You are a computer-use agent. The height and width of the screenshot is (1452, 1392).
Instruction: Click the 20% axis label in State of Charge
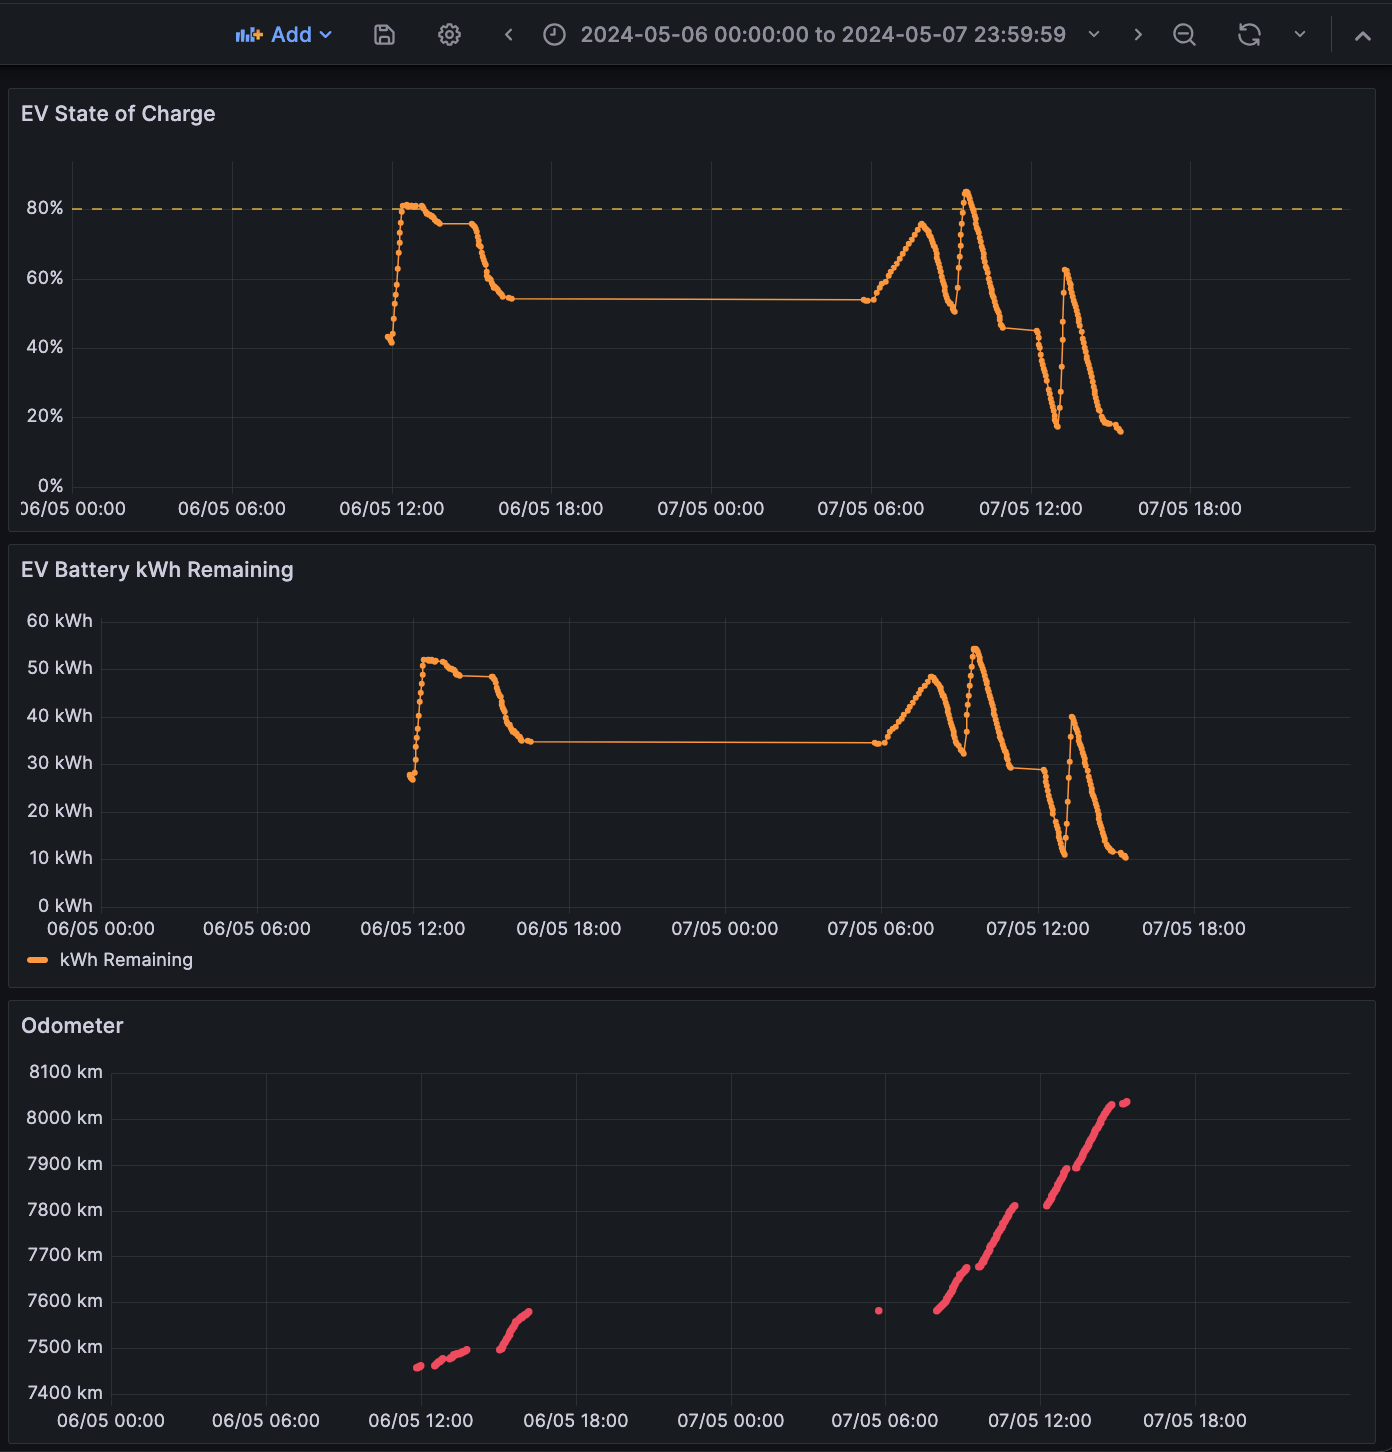[45, 416]
